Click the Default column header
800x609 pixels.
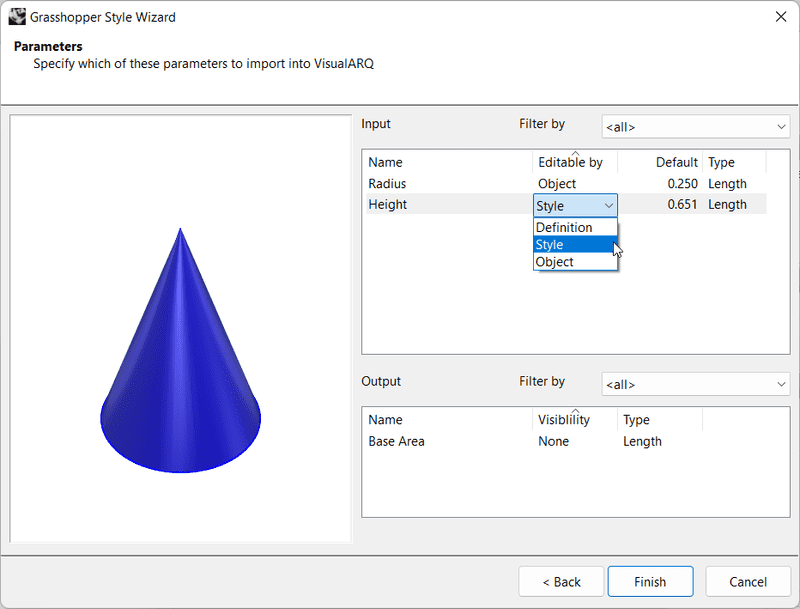[x=675, y=162]
